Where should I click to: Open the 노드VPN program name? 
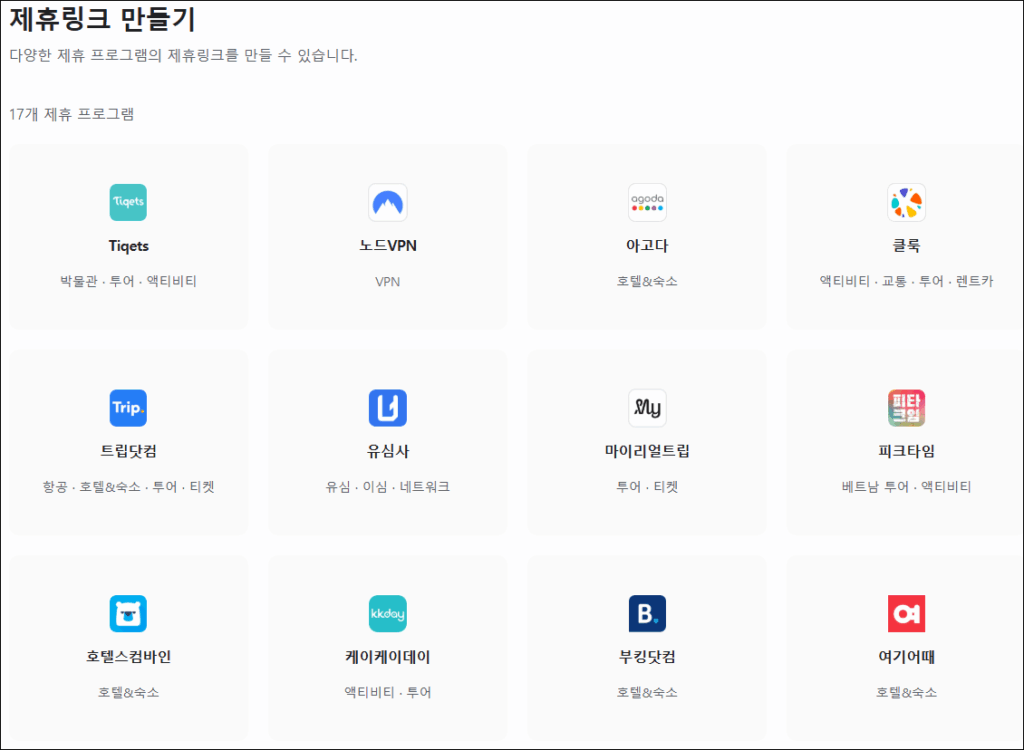click(x=388, y=246)
